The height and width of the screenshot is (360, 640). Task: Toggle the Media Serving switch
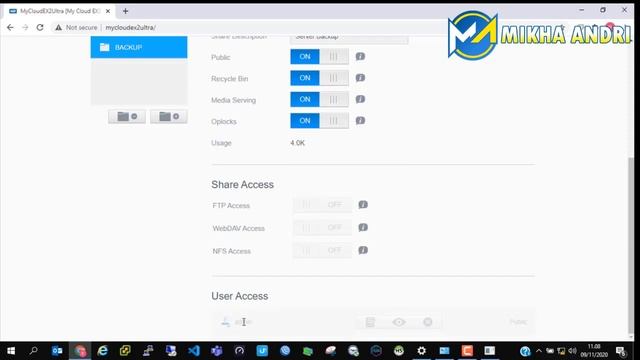[x=320, y=99]
